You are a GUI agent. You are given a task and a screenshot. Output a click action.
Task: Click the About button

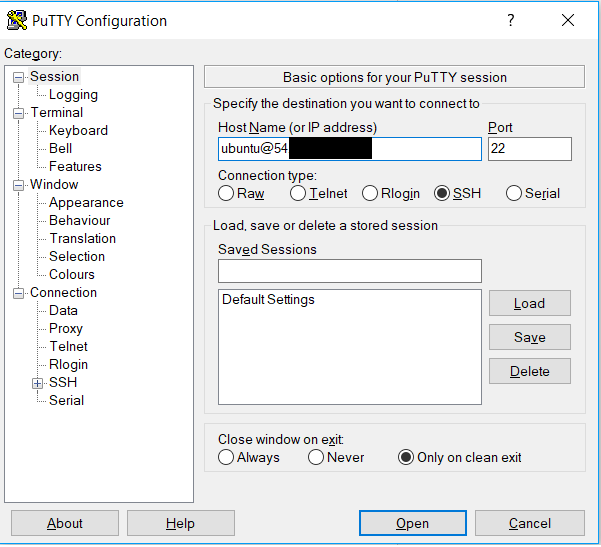(x=65, y=523)
